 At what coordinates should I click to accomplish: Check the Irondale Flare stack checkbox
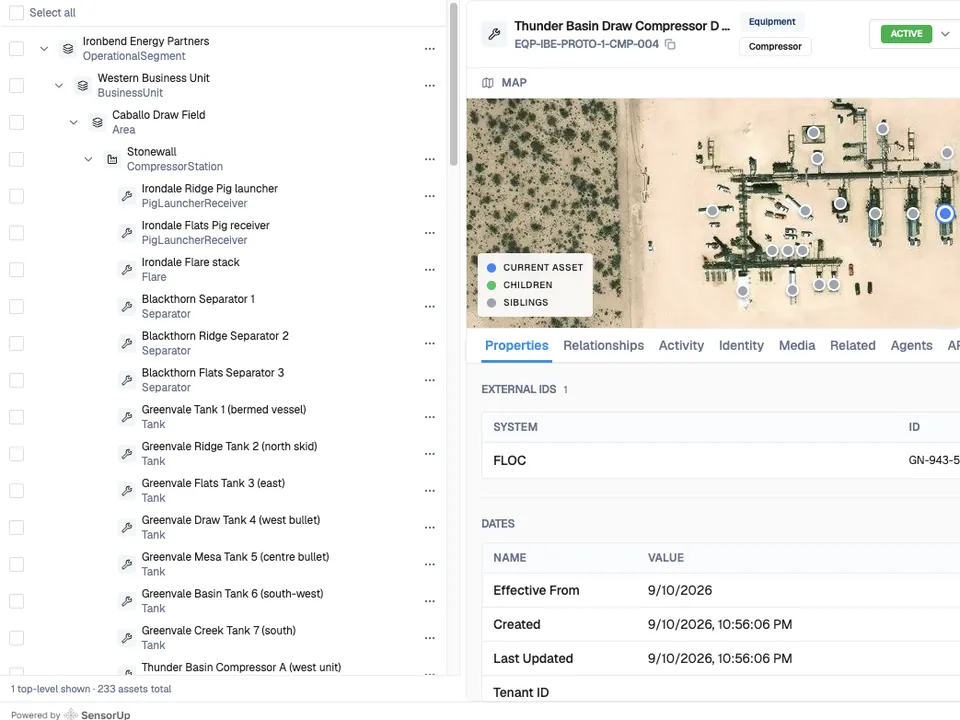[17, 269]
